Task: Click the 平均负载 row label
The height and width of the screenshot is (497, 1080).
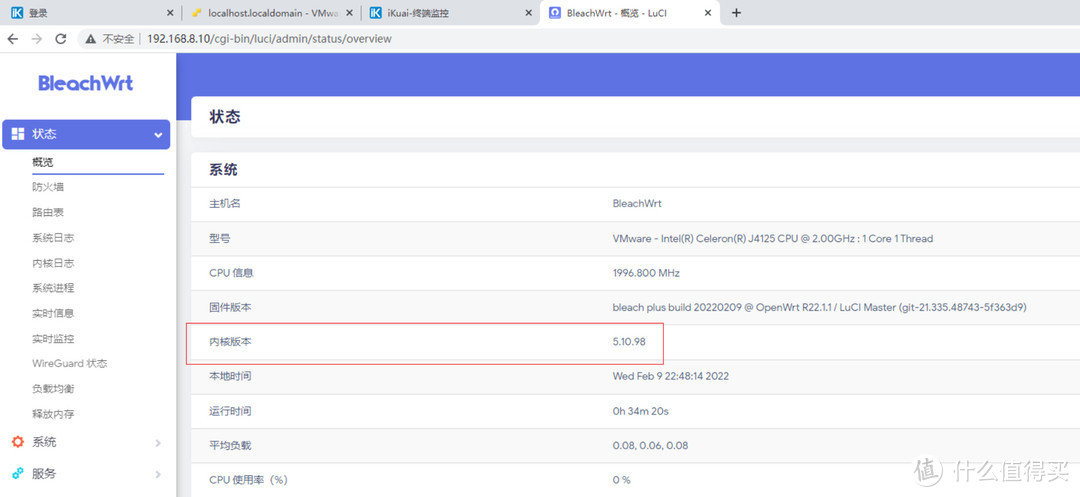Action: click(230, 445)
